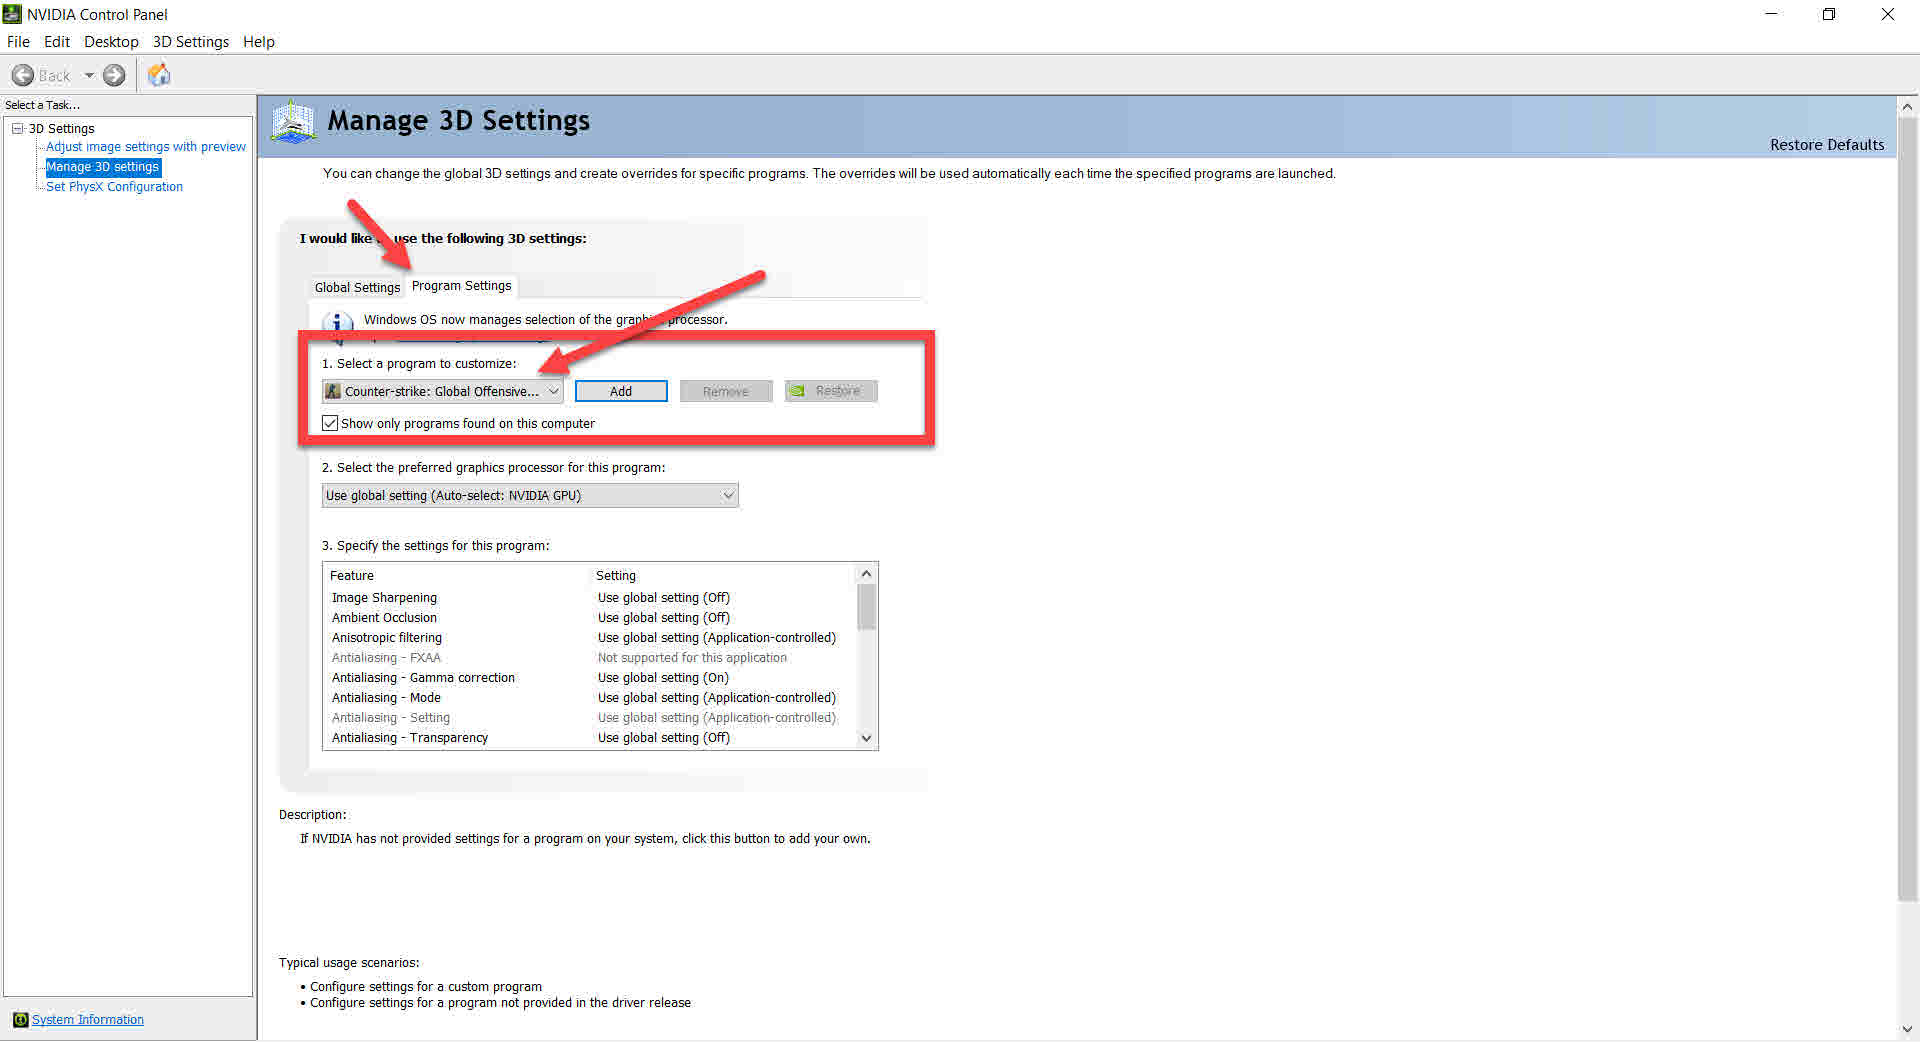
Task: Open the Help menu
Action: point(259,42)
